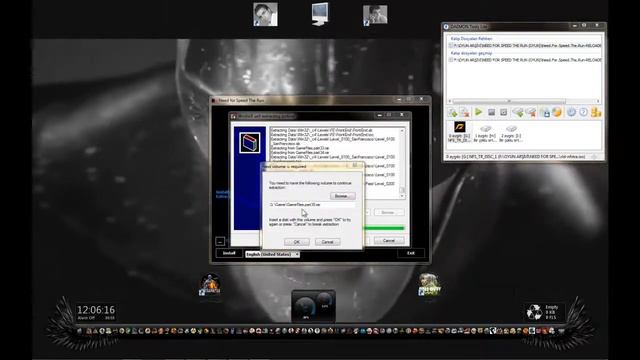Click the green Mount play icon
Screen dimensions: 640x360
[x=478, y=112]
